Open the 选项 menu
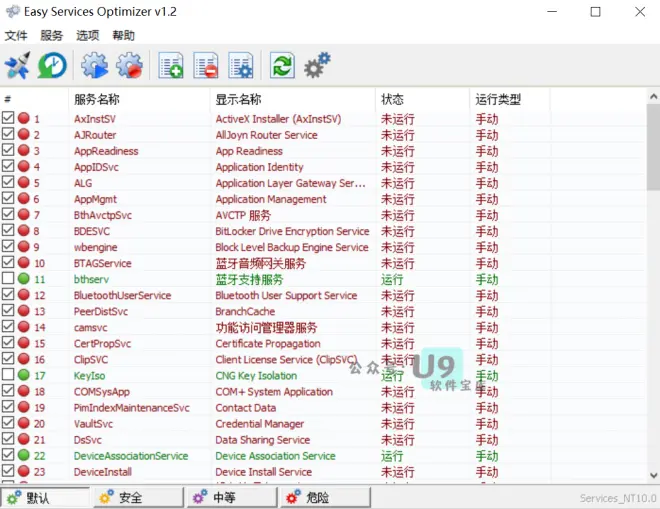660x509 pixels. pyautogui.click(x=88, y=35)
